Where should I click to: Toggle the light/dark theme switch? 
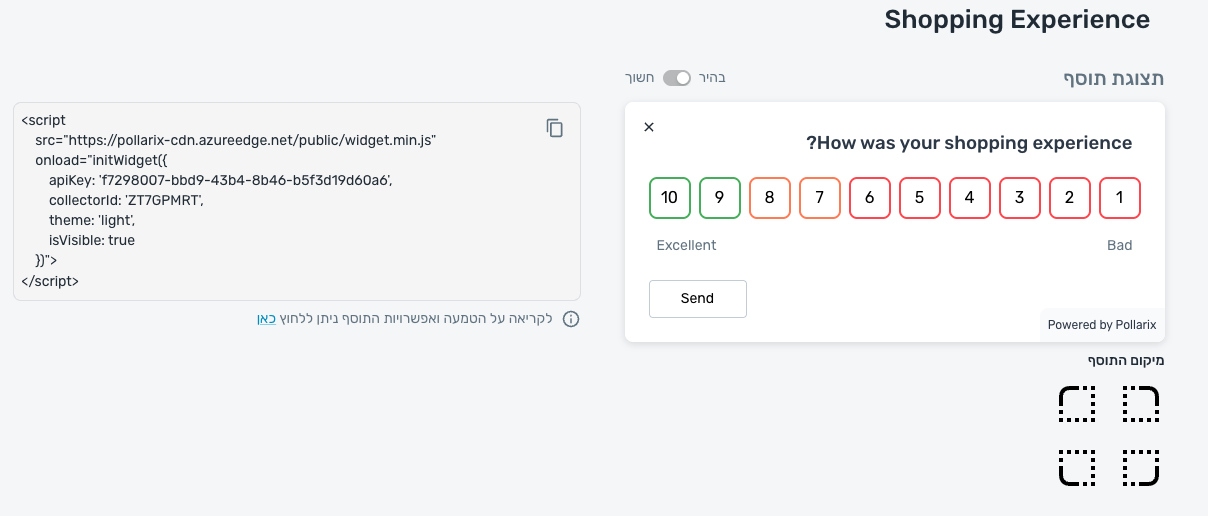tap(677, 78)
